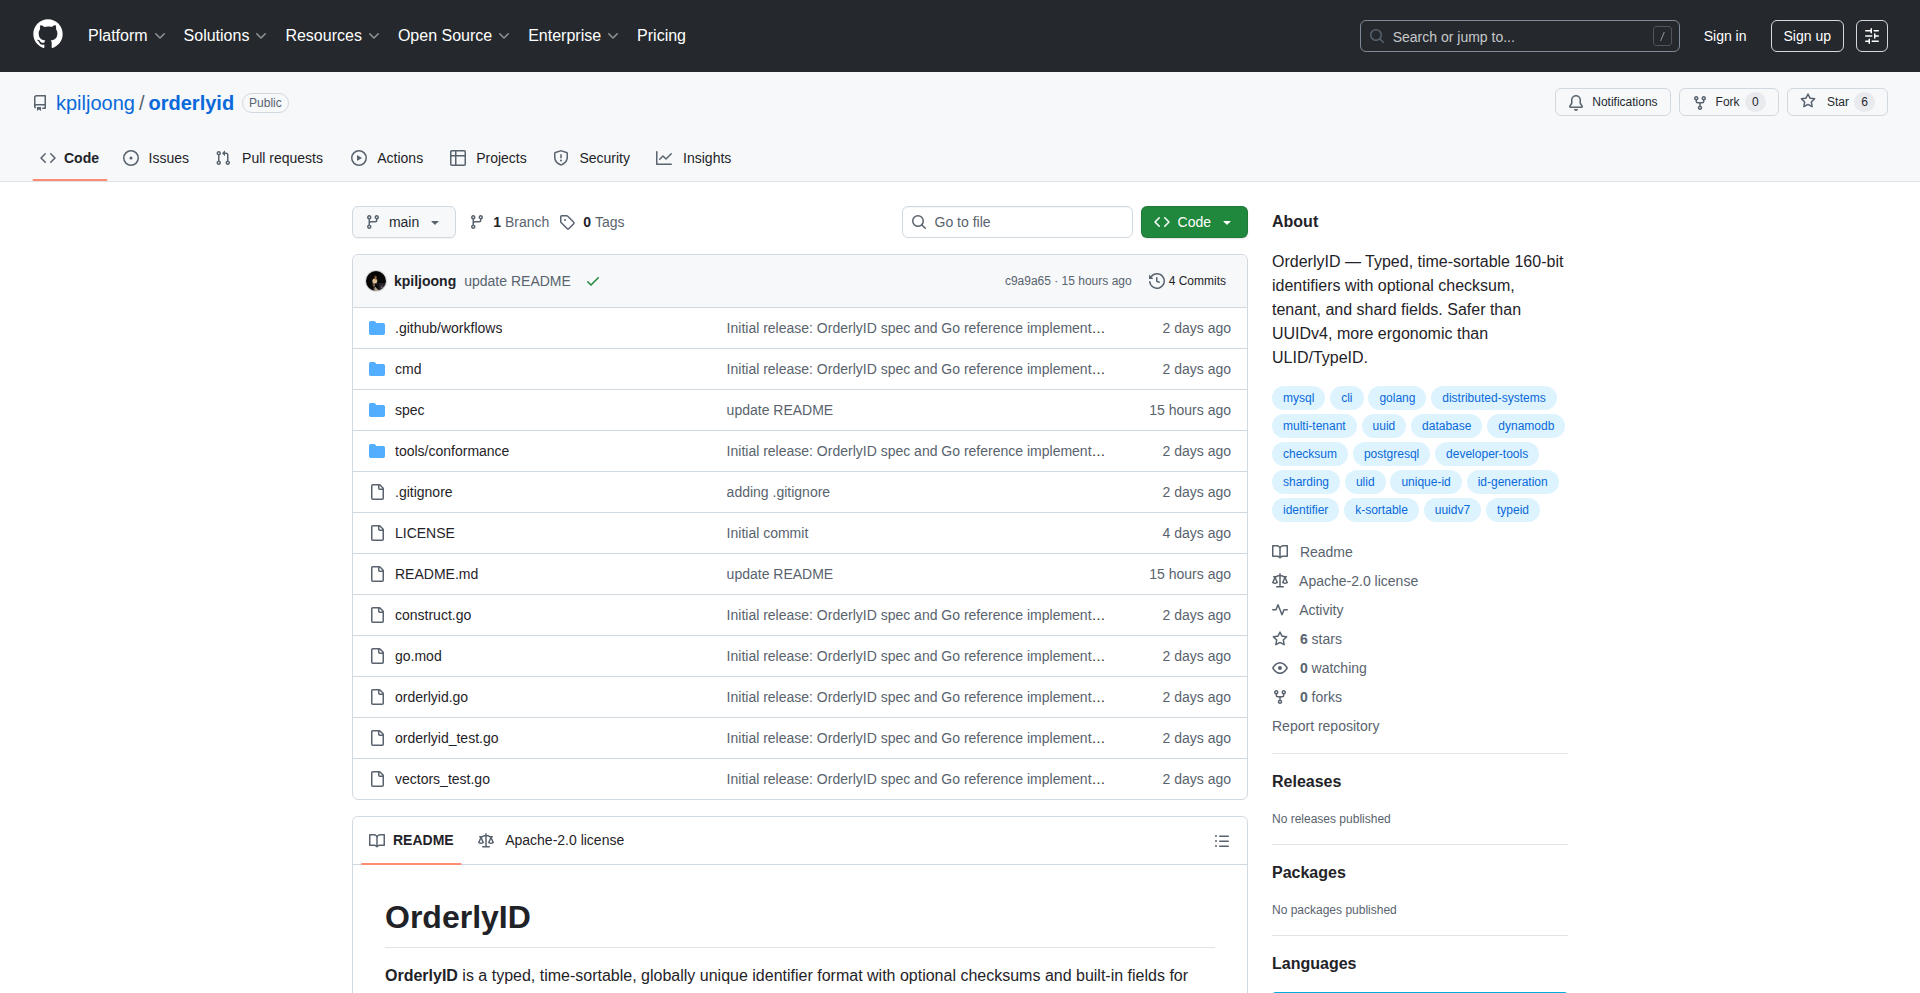This screenshot has width=1920, height=993.
Task: Open the command palette icon in header
Action: tap(1872, 36)
